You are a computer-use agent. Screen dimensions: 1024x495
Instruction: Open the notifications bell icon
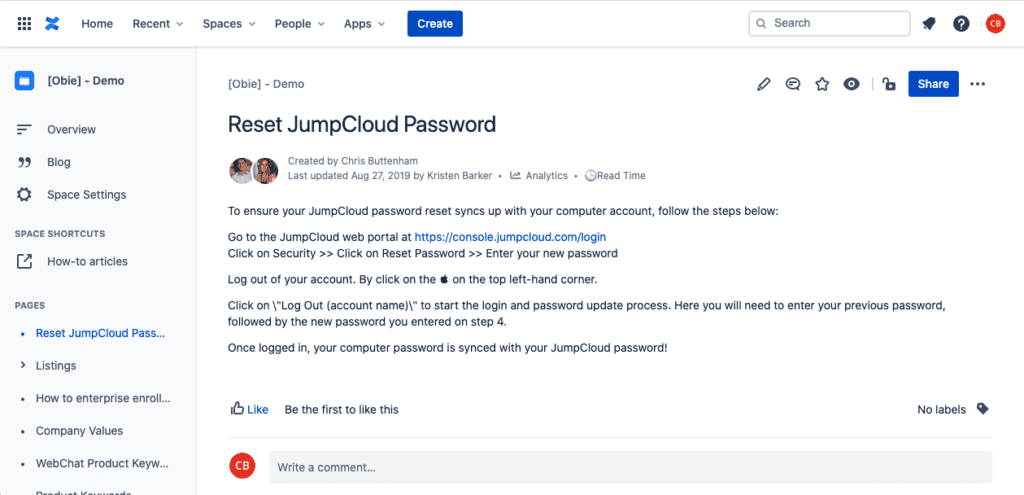(928, 24)
